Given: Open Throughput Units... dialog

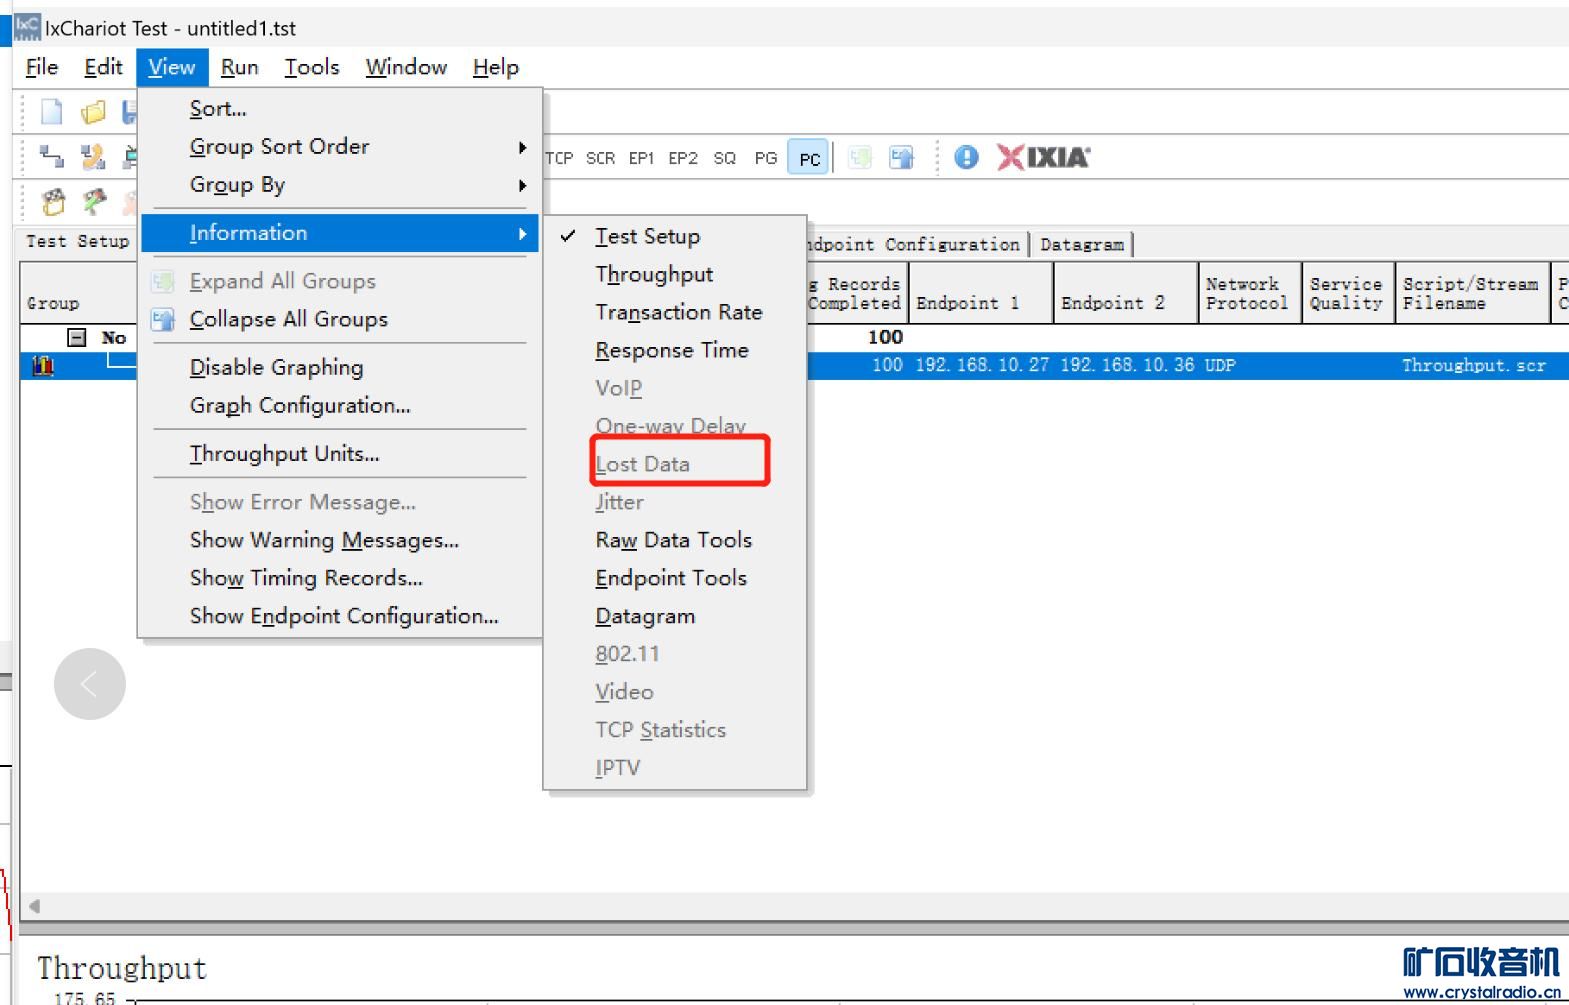Looking at the screenshot, I should pos(340,454).
